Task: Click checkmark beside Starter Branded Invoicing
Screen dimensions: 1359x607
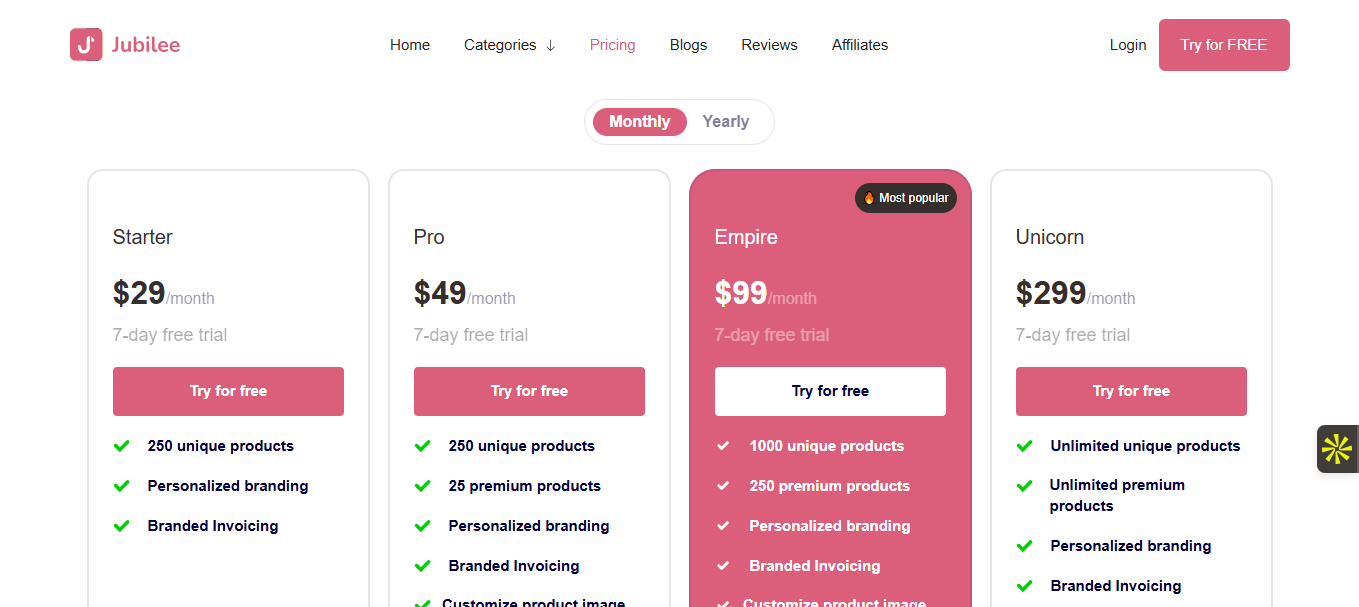Action: [x=122, y=526]
